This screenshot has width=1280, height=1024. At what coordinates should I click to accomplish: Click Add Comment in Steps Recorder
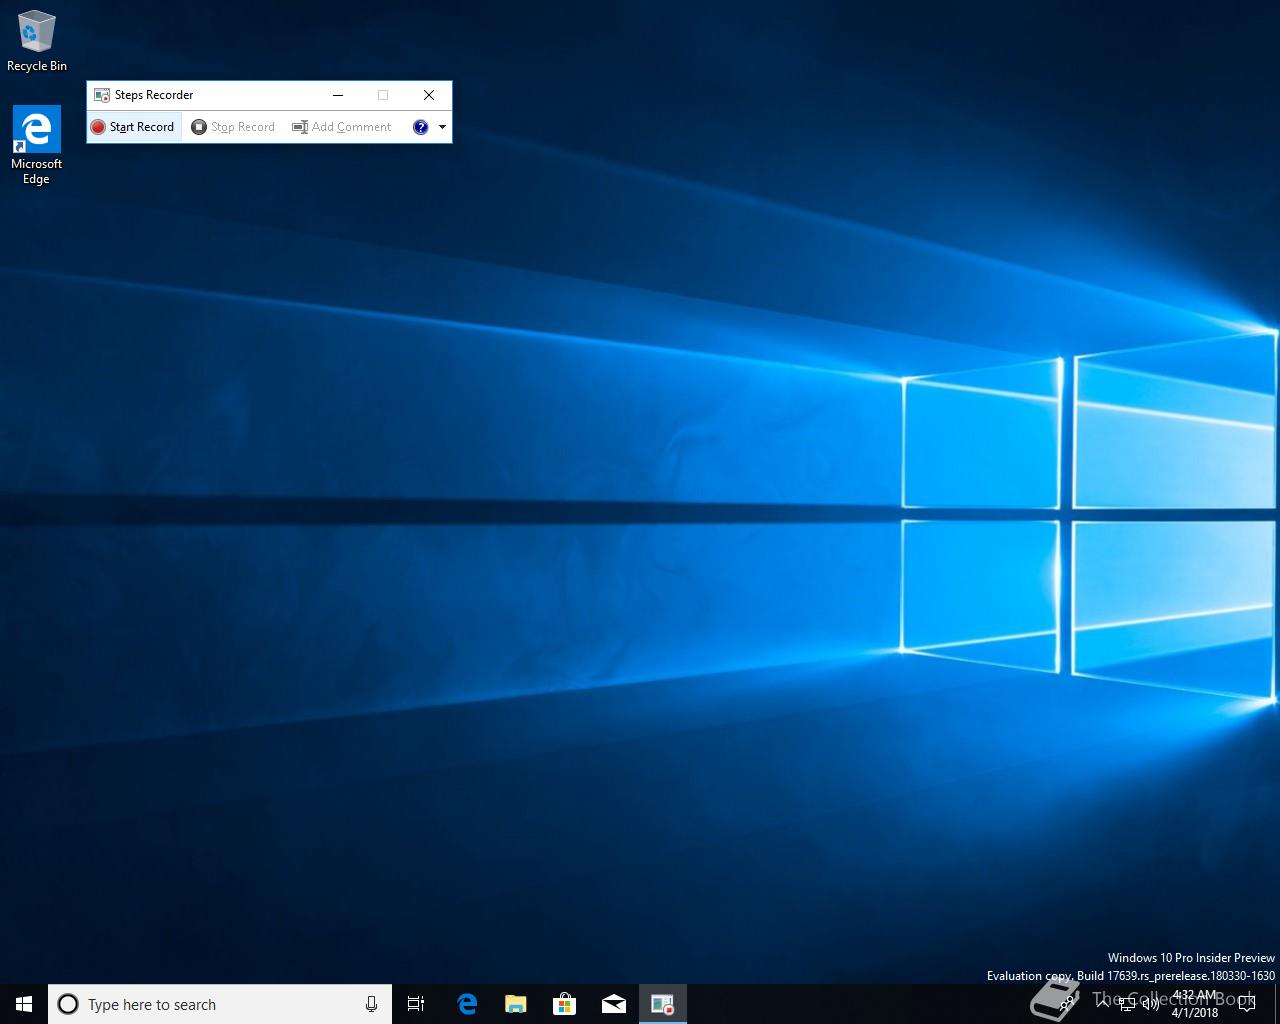342,127
